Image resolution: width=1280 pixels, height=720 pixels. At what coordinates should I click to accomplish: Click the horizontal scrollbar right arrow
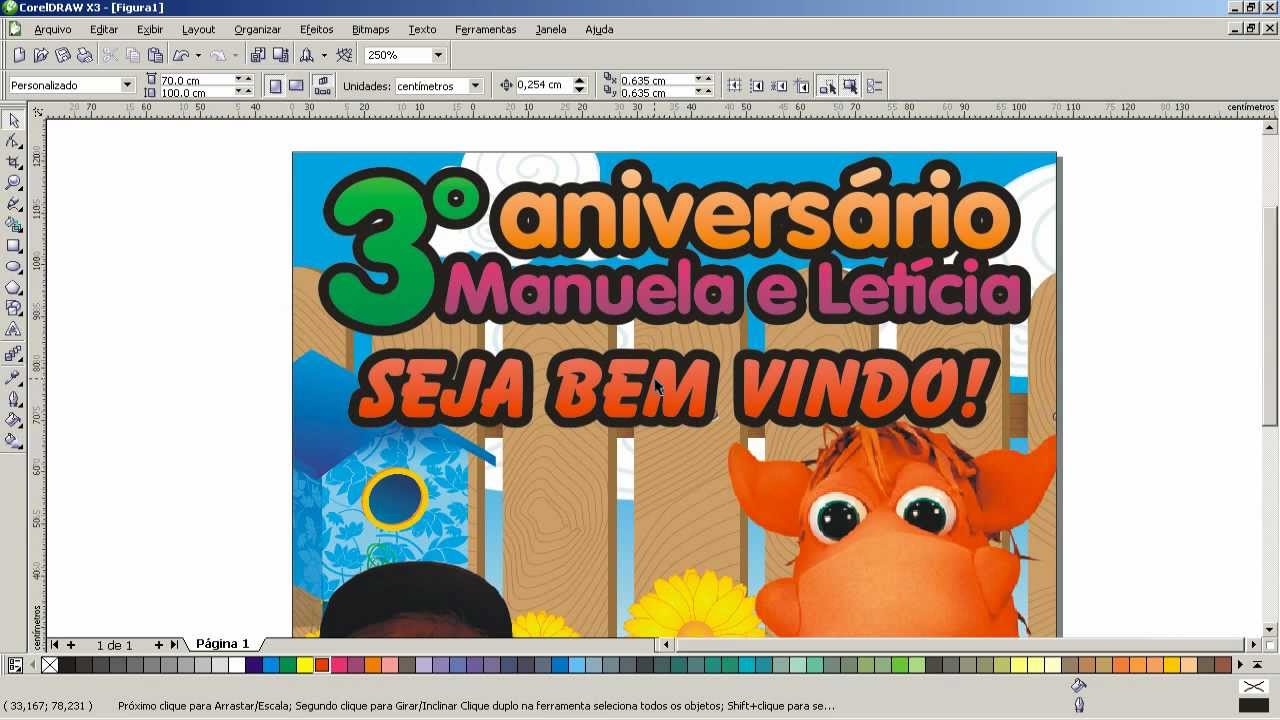pos(1254,645)
